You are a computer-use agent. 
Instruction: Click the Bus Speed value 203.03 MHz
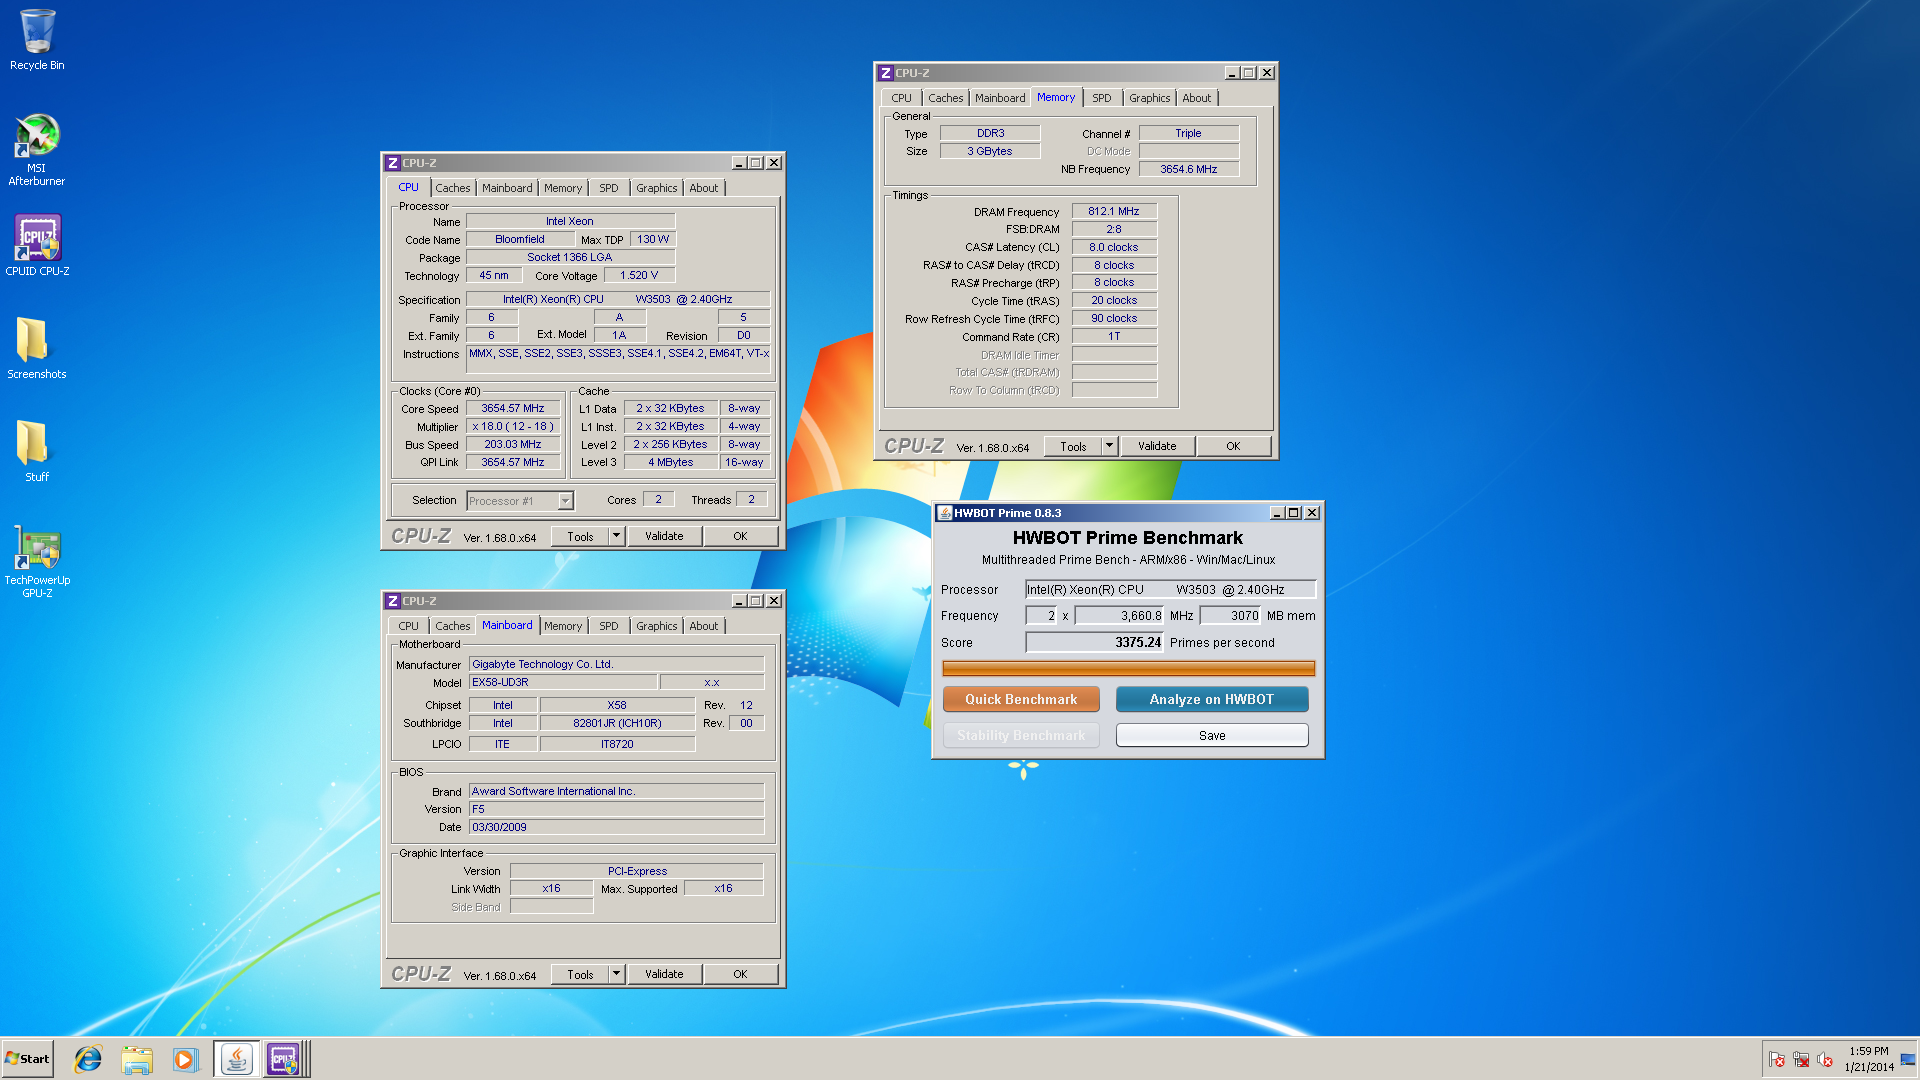(513, 444)
